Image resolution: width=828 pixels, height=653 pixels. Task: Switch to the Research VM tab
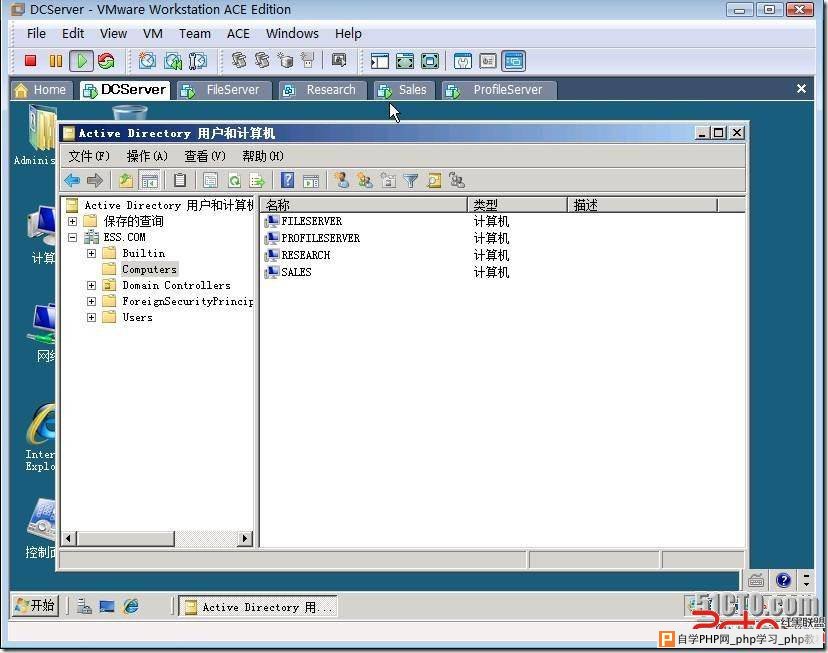click(322, 90)
